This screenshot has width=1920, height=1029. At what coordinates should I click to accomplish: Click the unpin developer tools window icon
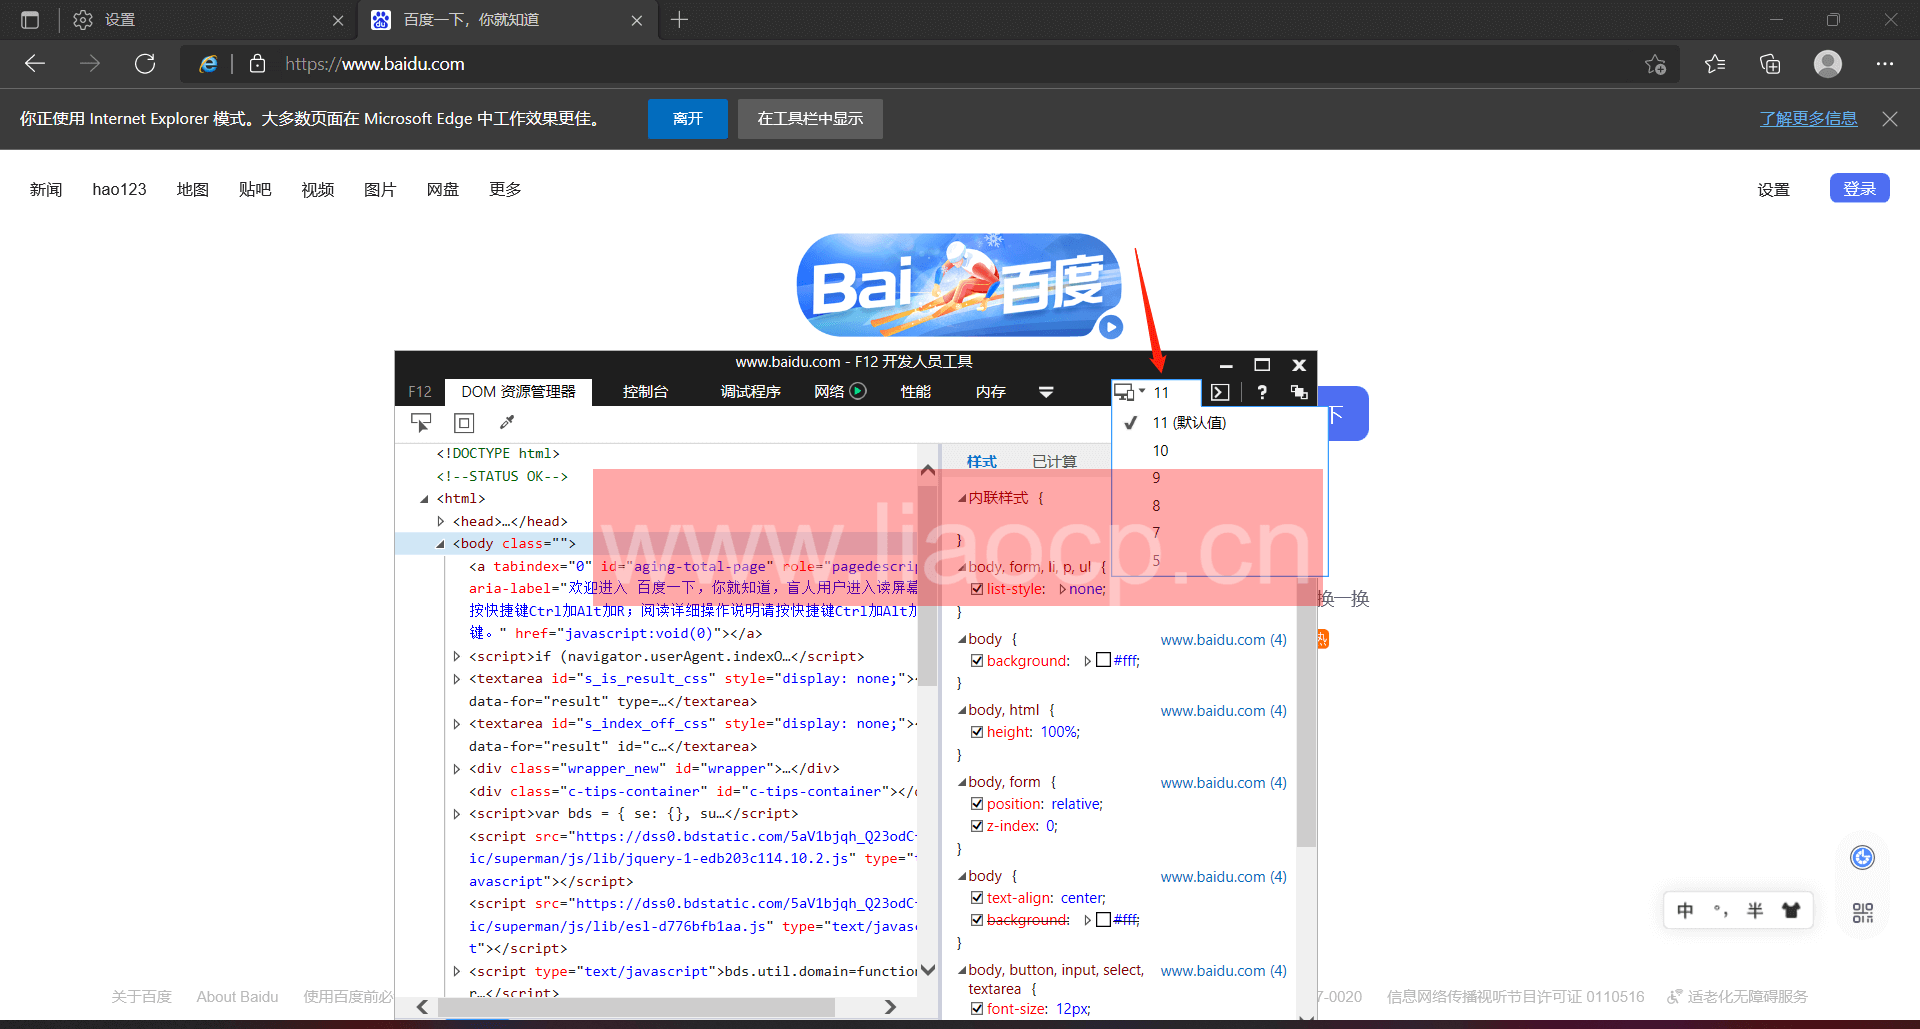(x=1299, y=392)
